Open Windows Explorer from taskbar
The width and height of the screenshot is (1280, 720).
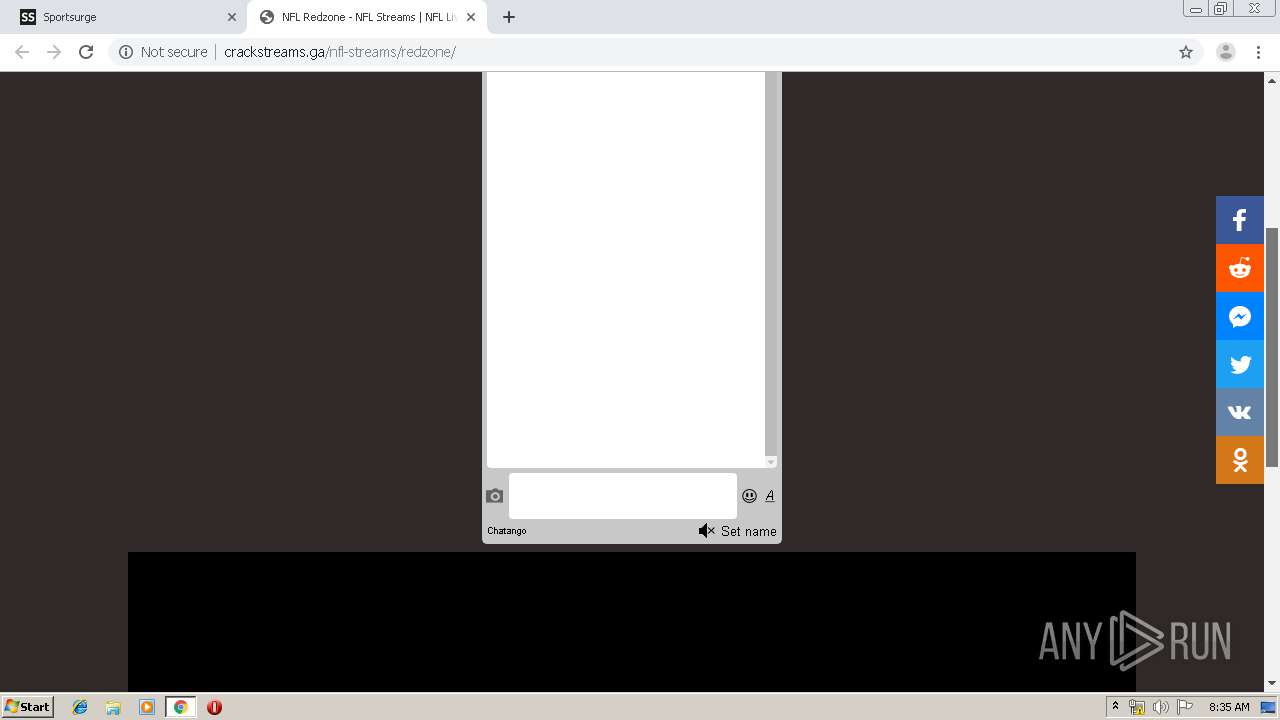(113, 707)
